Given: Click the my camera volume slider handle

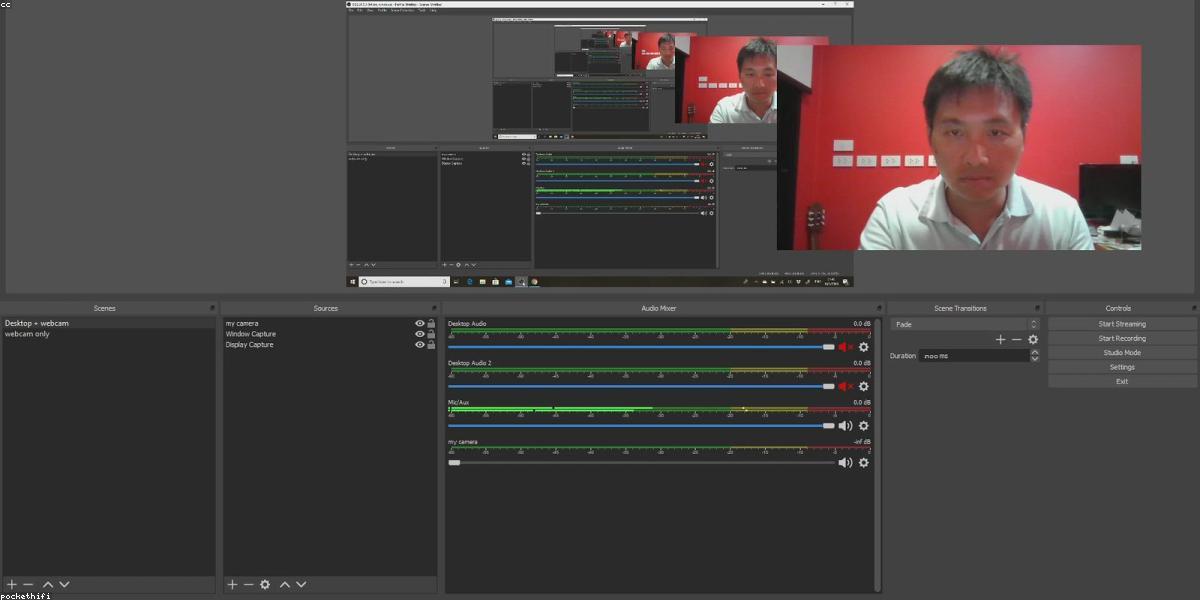Looking at the screenshot, I should [x=454, y=462].
